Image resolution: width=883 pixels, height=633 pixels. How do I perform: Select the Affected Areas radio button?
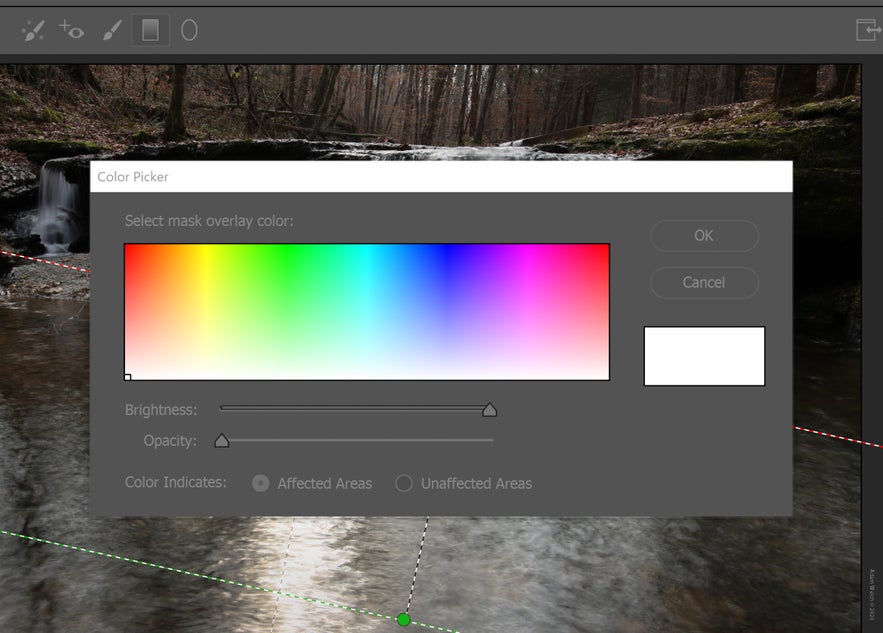[260, 482]
